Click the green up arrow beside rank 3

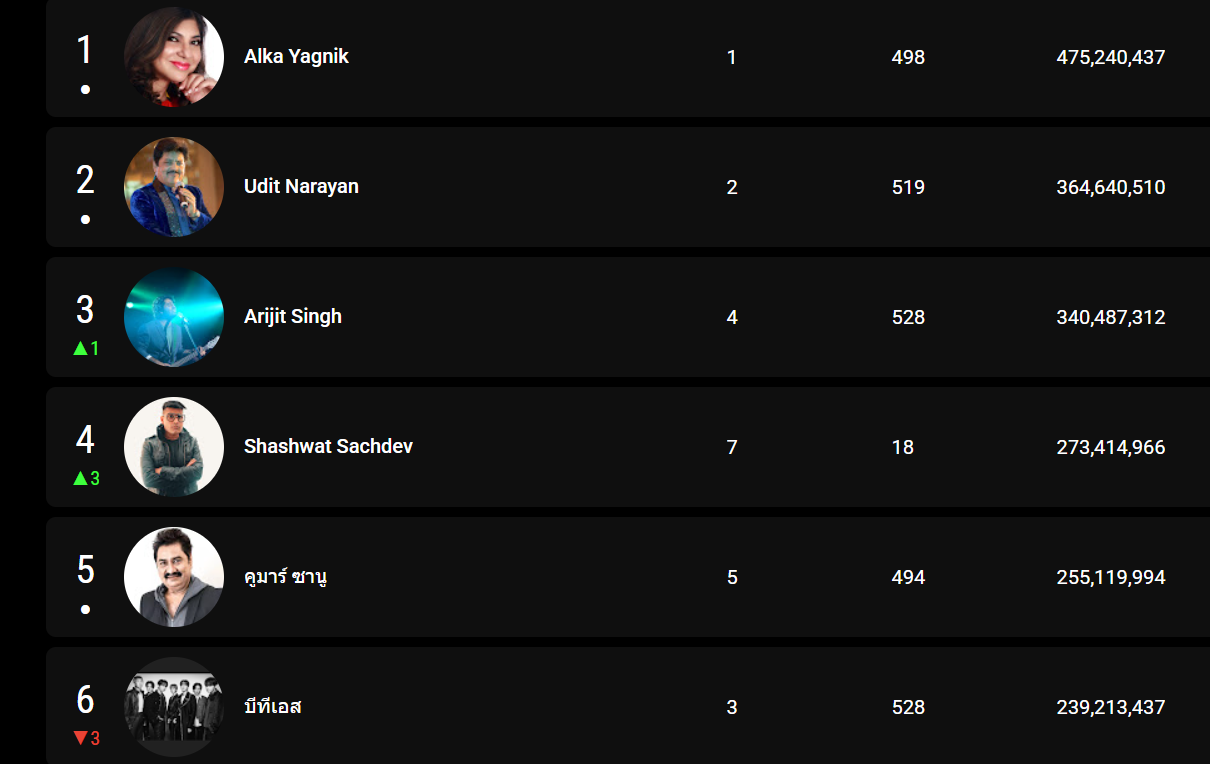click(80, 349)
